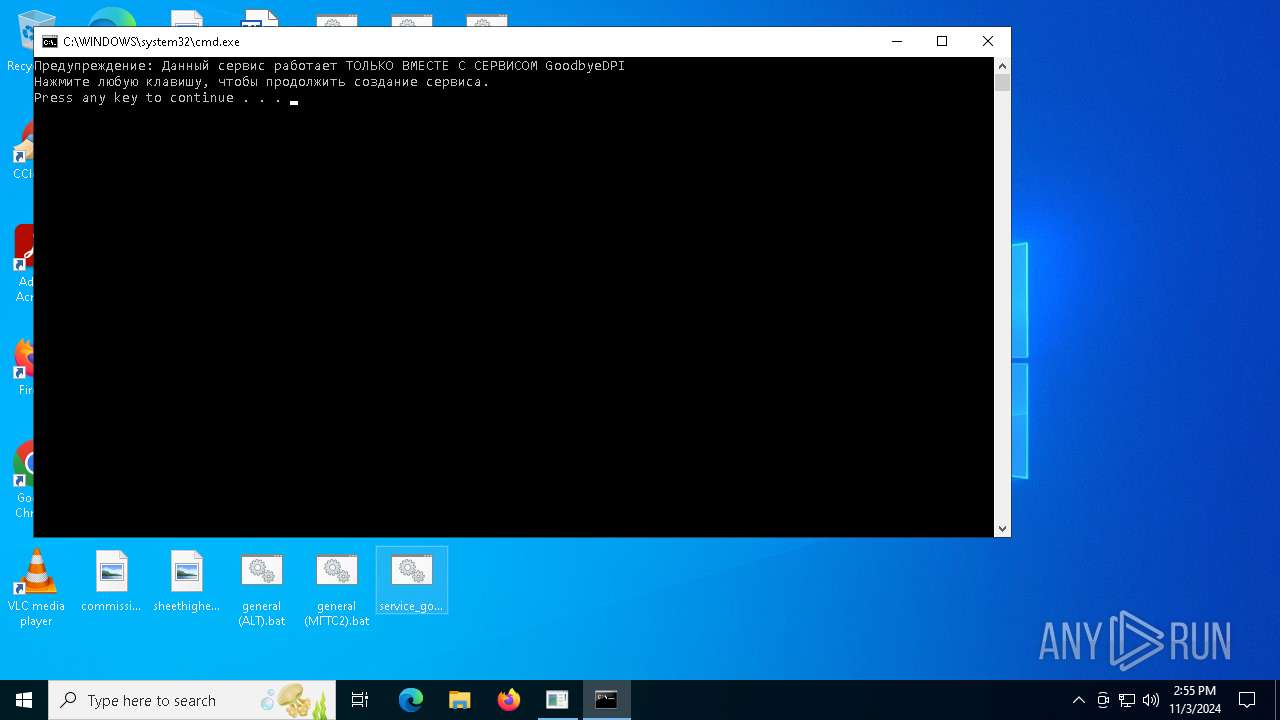
Task: Open File Explorer from the taskbar
Action: pyautogui.click(x=459, y=700)
